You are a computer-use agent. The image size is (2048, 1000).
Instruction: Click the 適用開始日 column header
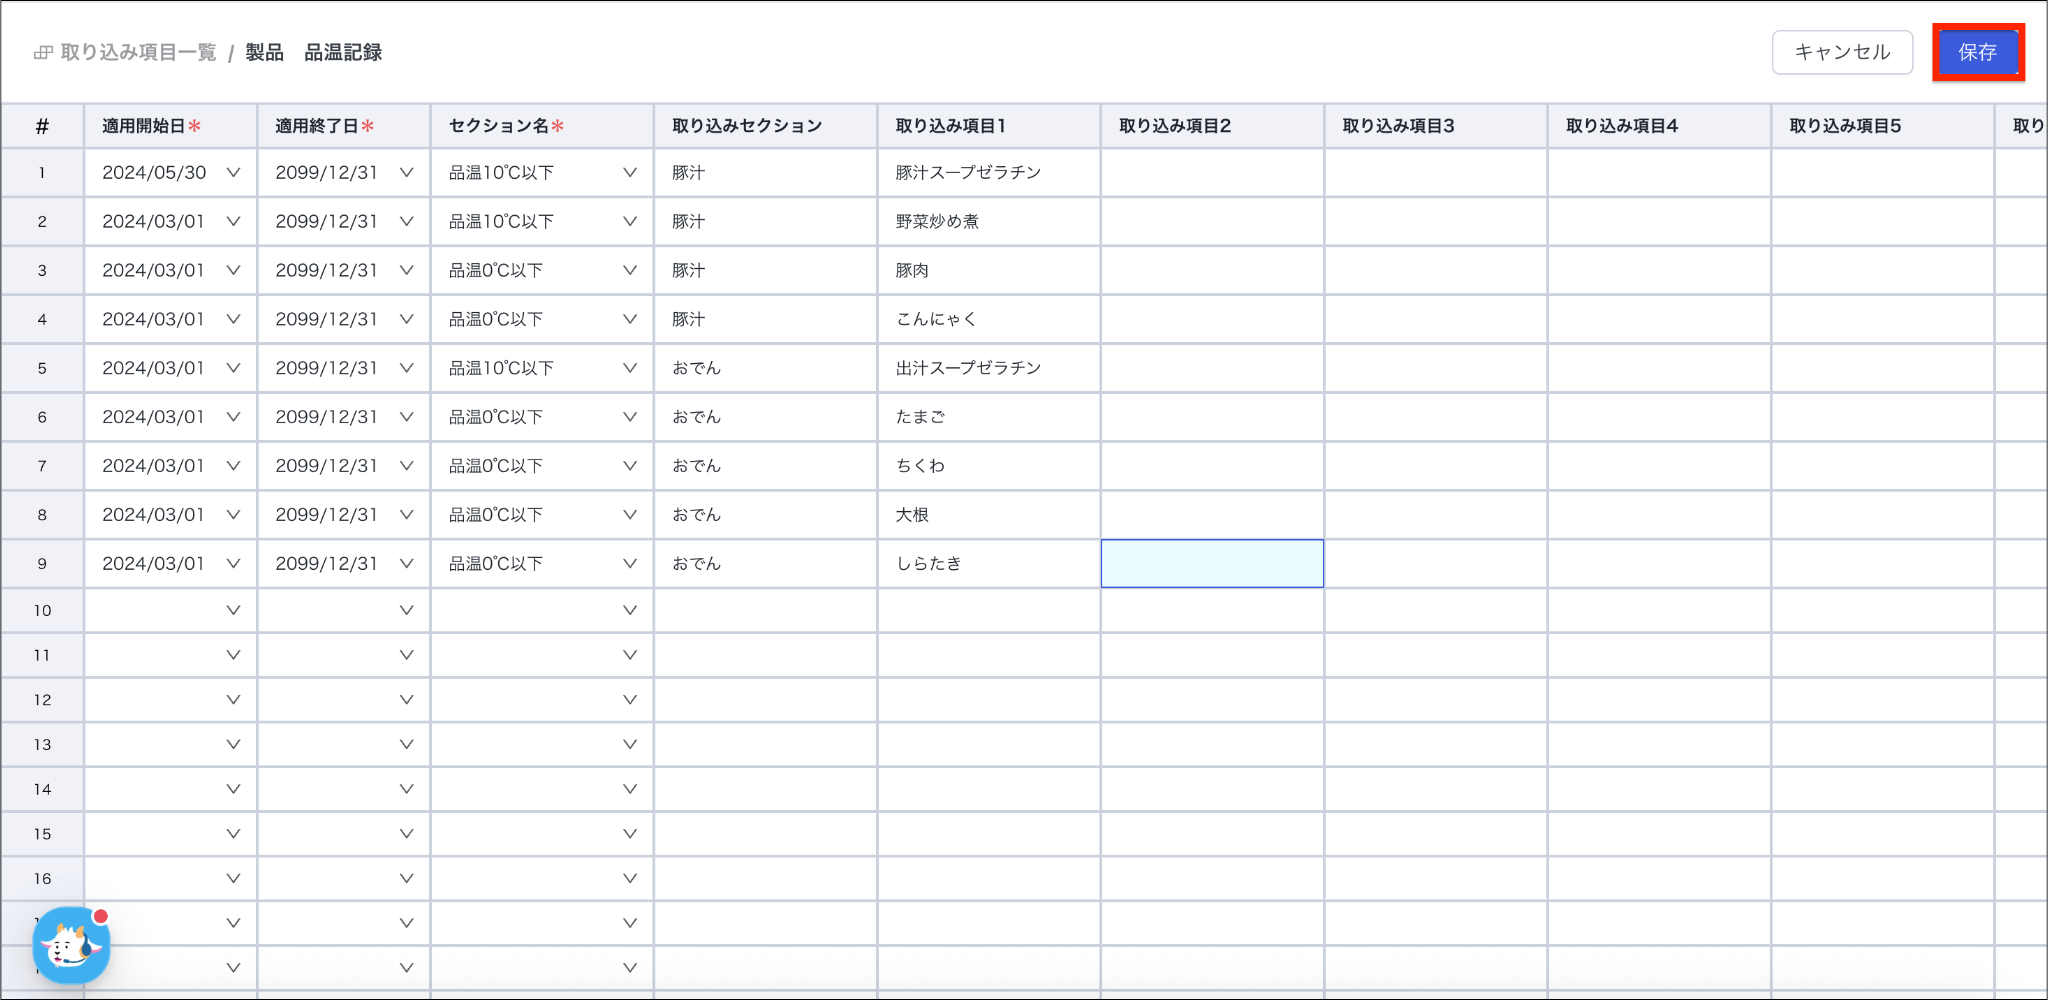170,126
